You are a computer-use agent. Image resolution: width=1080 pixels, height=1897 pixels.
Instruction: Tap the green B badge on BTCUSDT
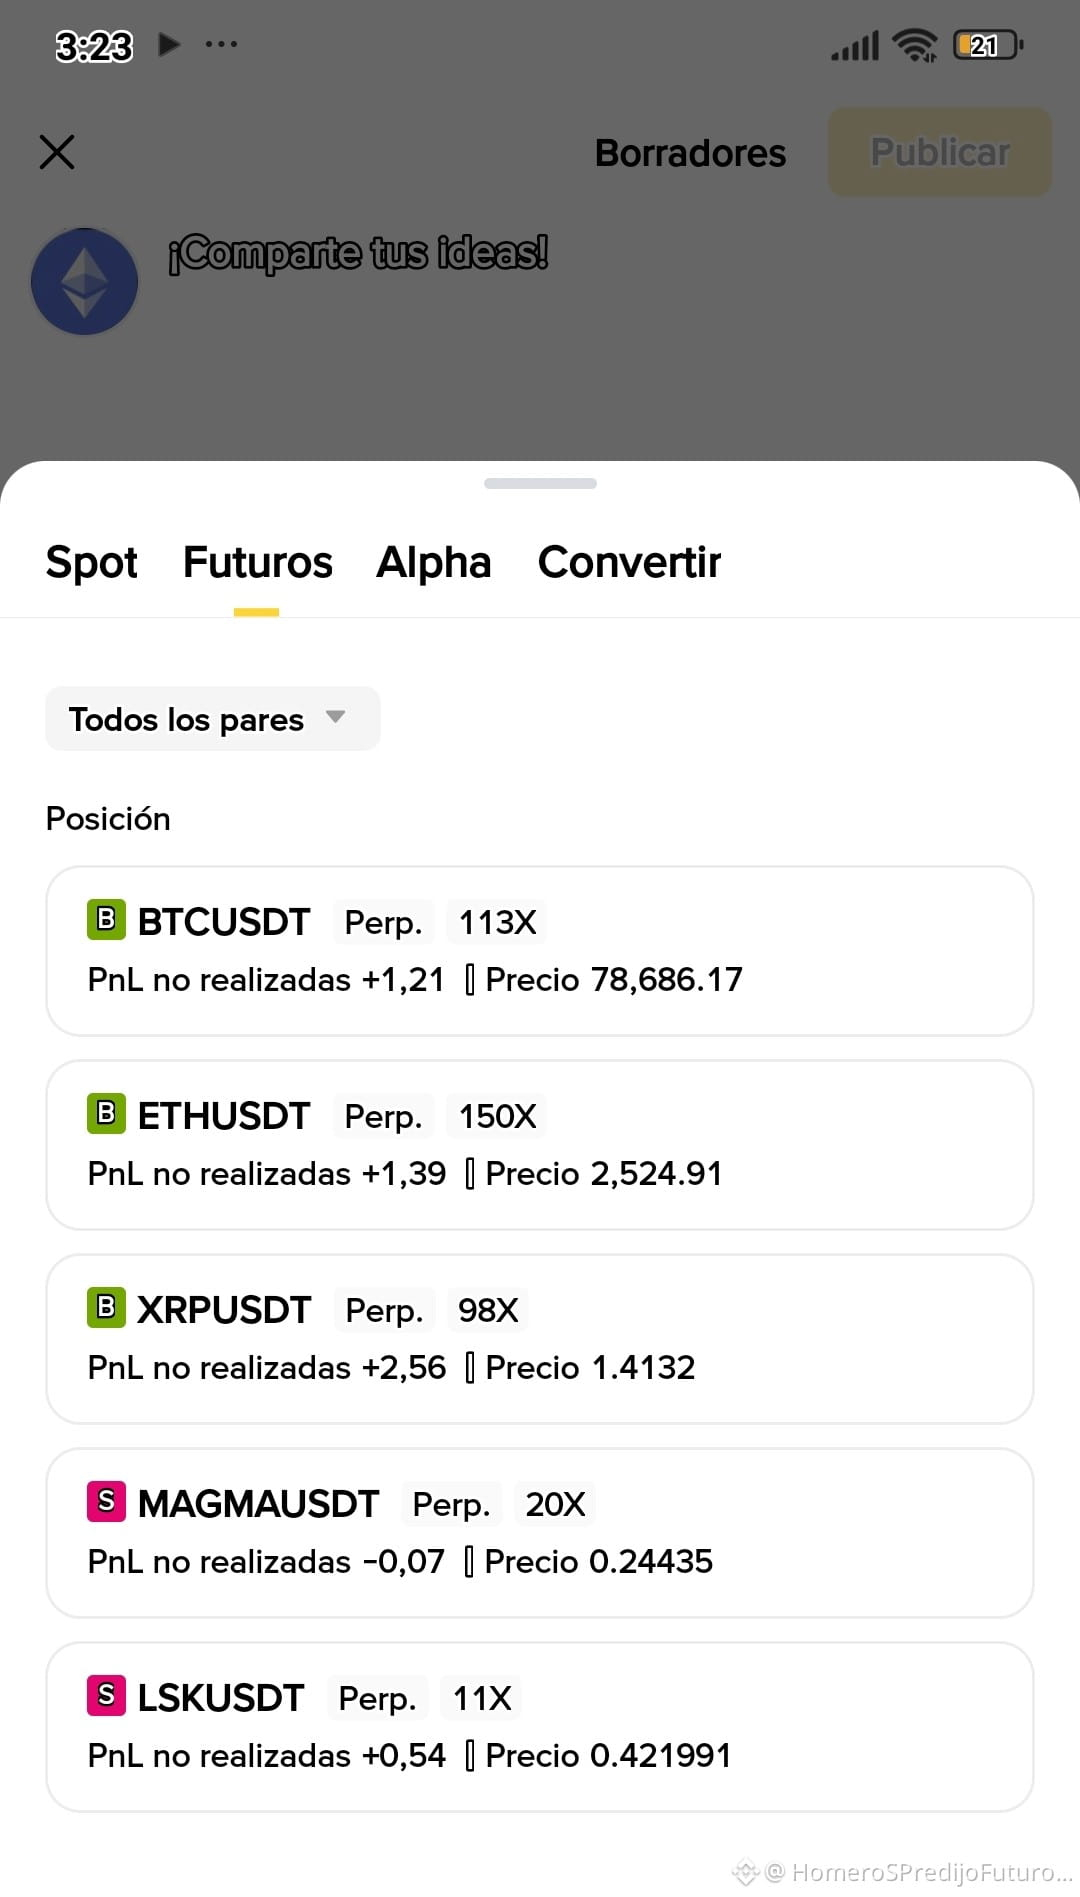click(106, 920)
